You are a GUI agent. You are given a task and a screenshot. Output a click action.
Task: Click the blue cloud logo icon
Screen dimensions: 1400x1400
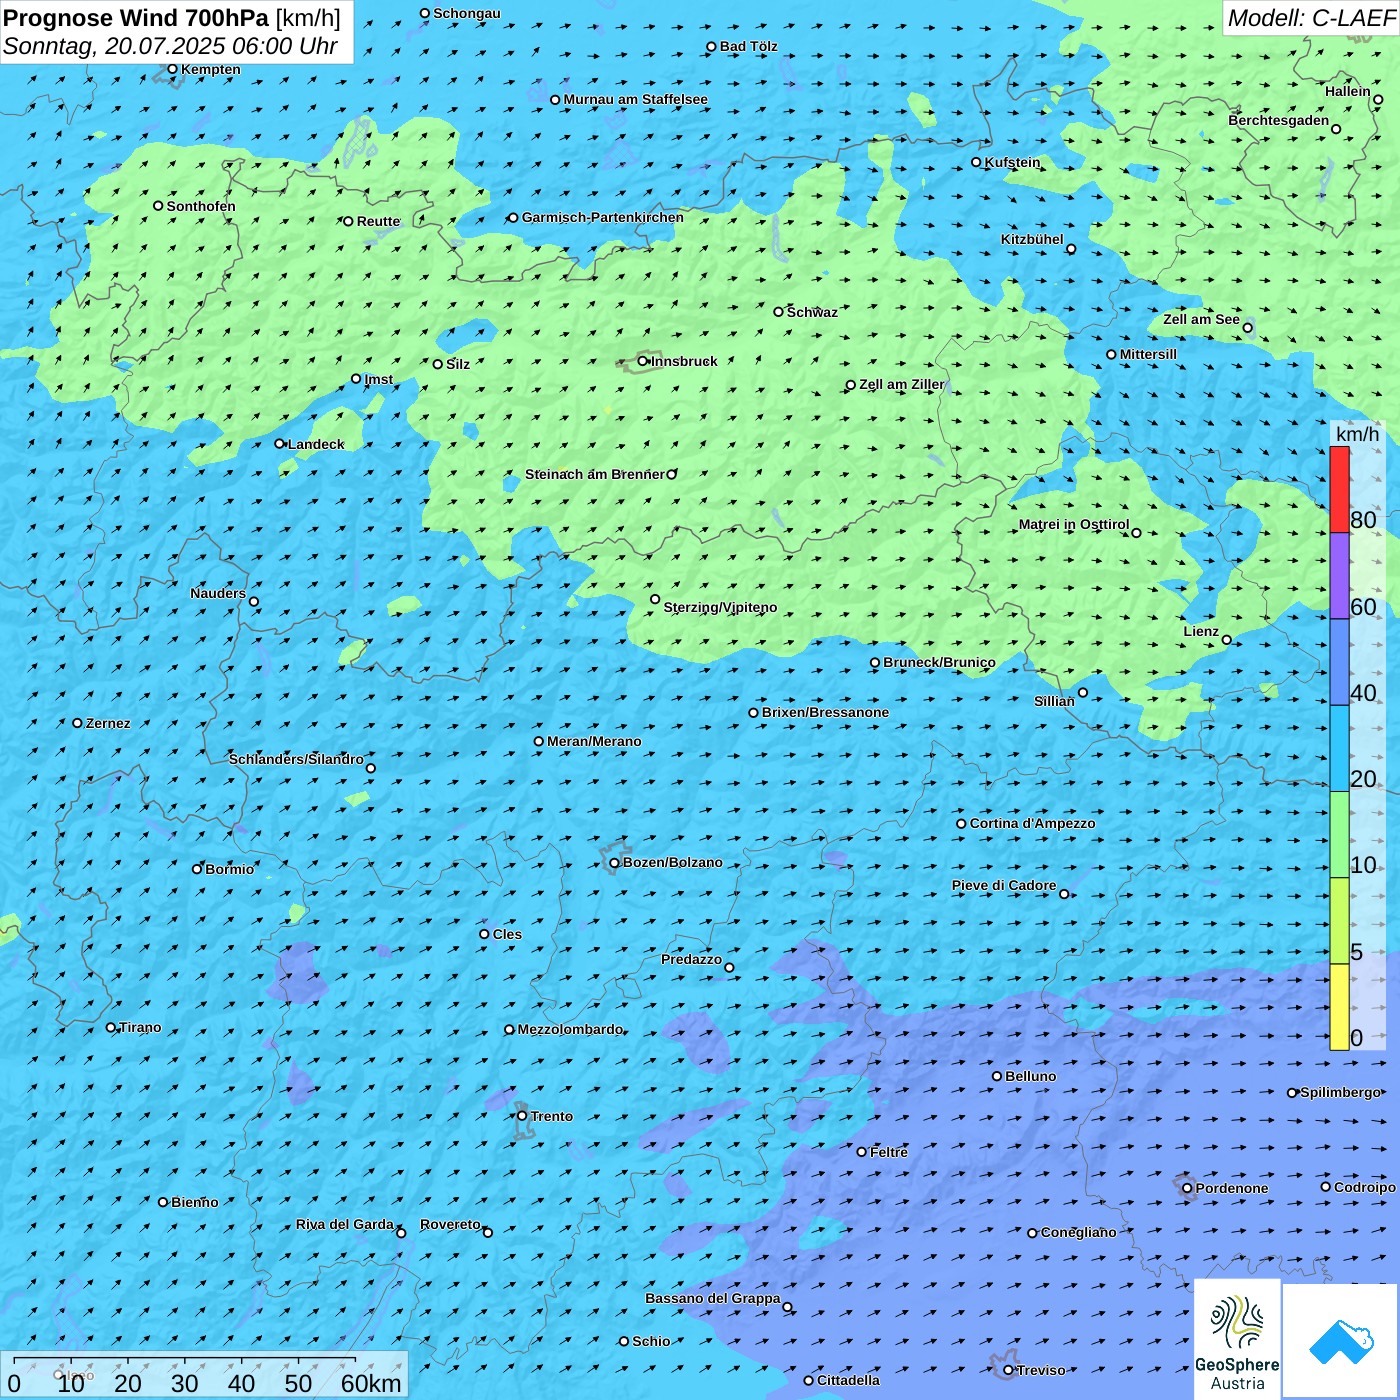click(1341, 1341)
